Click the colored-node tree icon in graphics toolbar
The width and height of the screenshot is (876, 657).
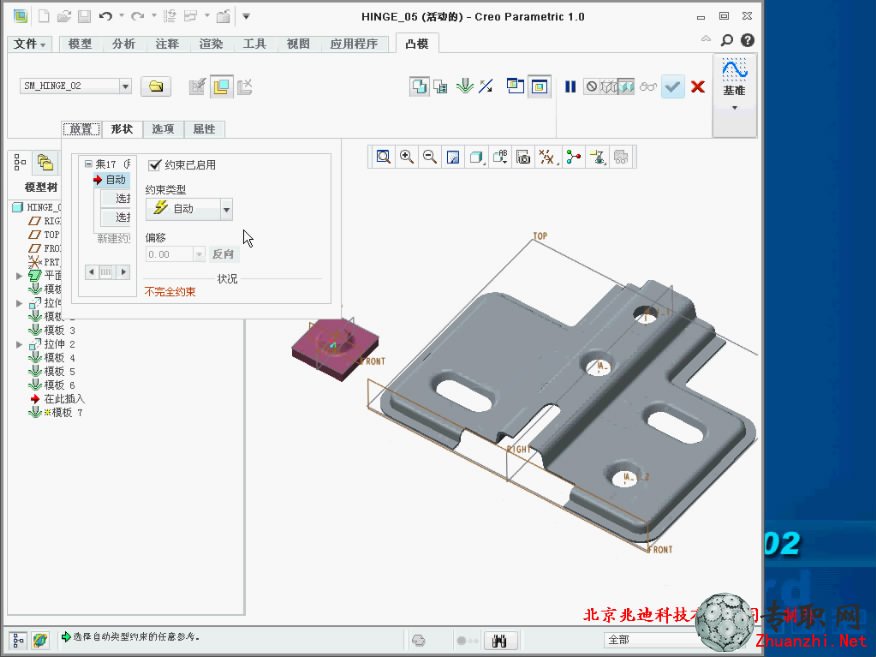pos(573,157)
